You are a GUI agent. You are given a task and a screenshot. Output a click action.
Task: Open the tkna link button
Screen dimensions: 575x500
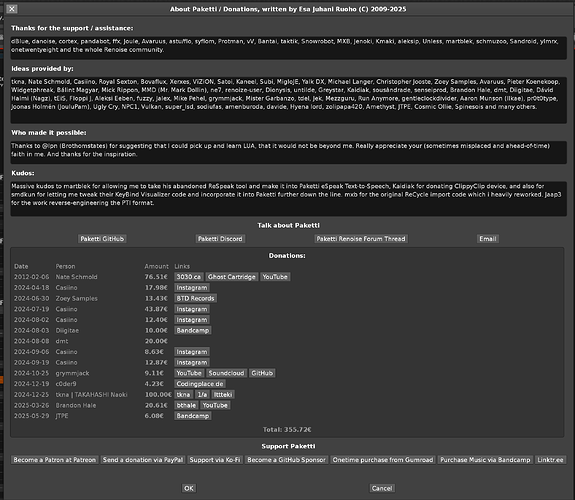point(183,394)
